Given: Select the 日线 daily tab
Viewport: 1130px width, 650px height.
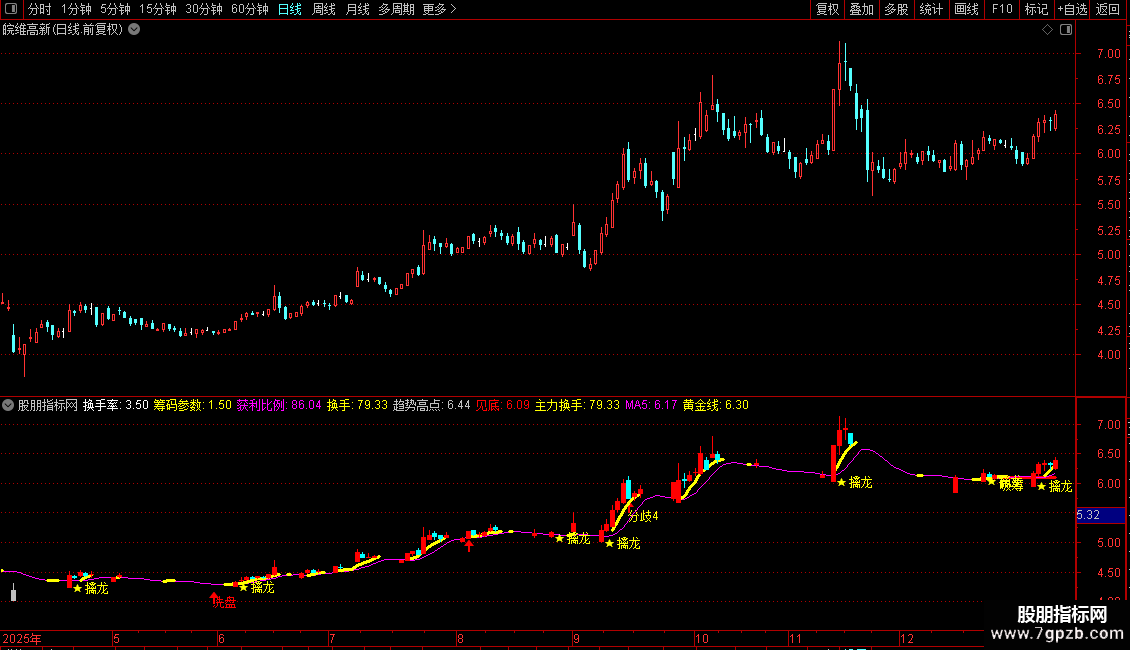Looking at the screenshot, I should coord(290,9).
